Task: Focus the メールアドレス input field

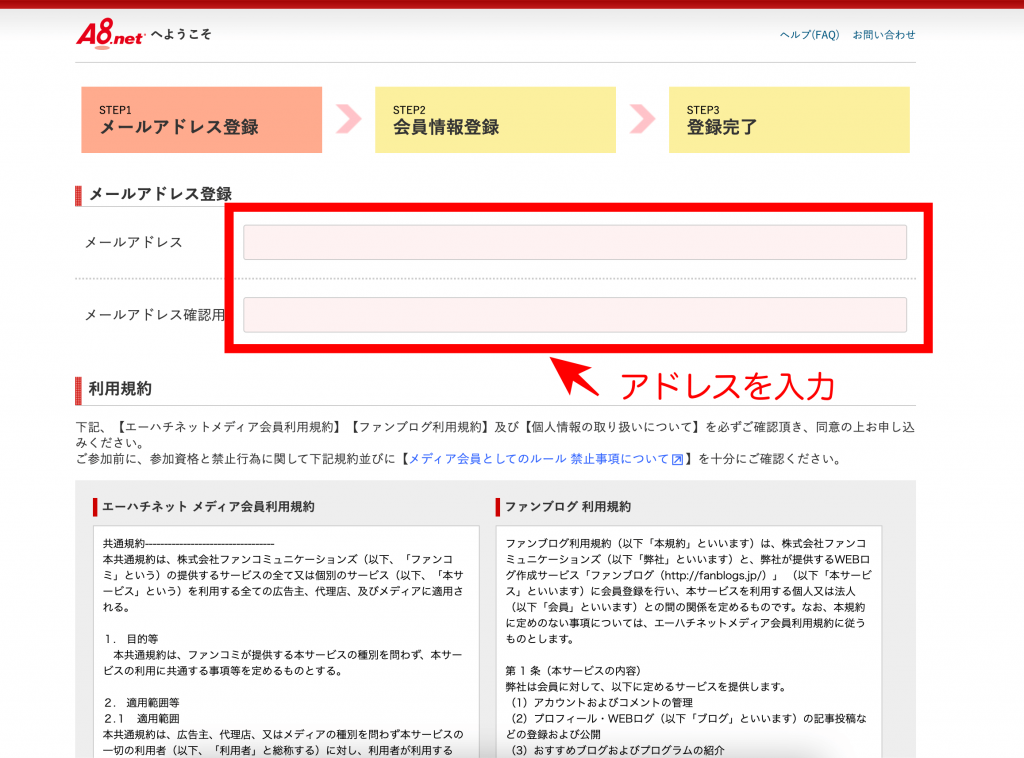Action: point(574,242)
